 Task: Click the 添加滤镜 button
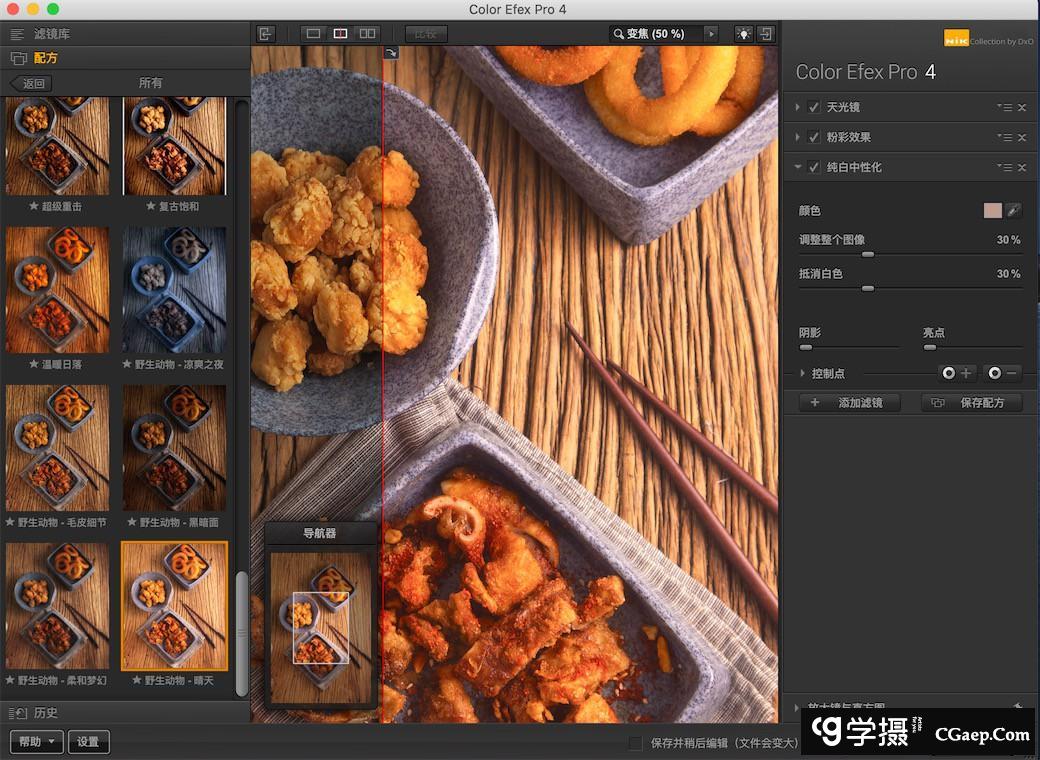pyautogui.click(x=850, y=403)
